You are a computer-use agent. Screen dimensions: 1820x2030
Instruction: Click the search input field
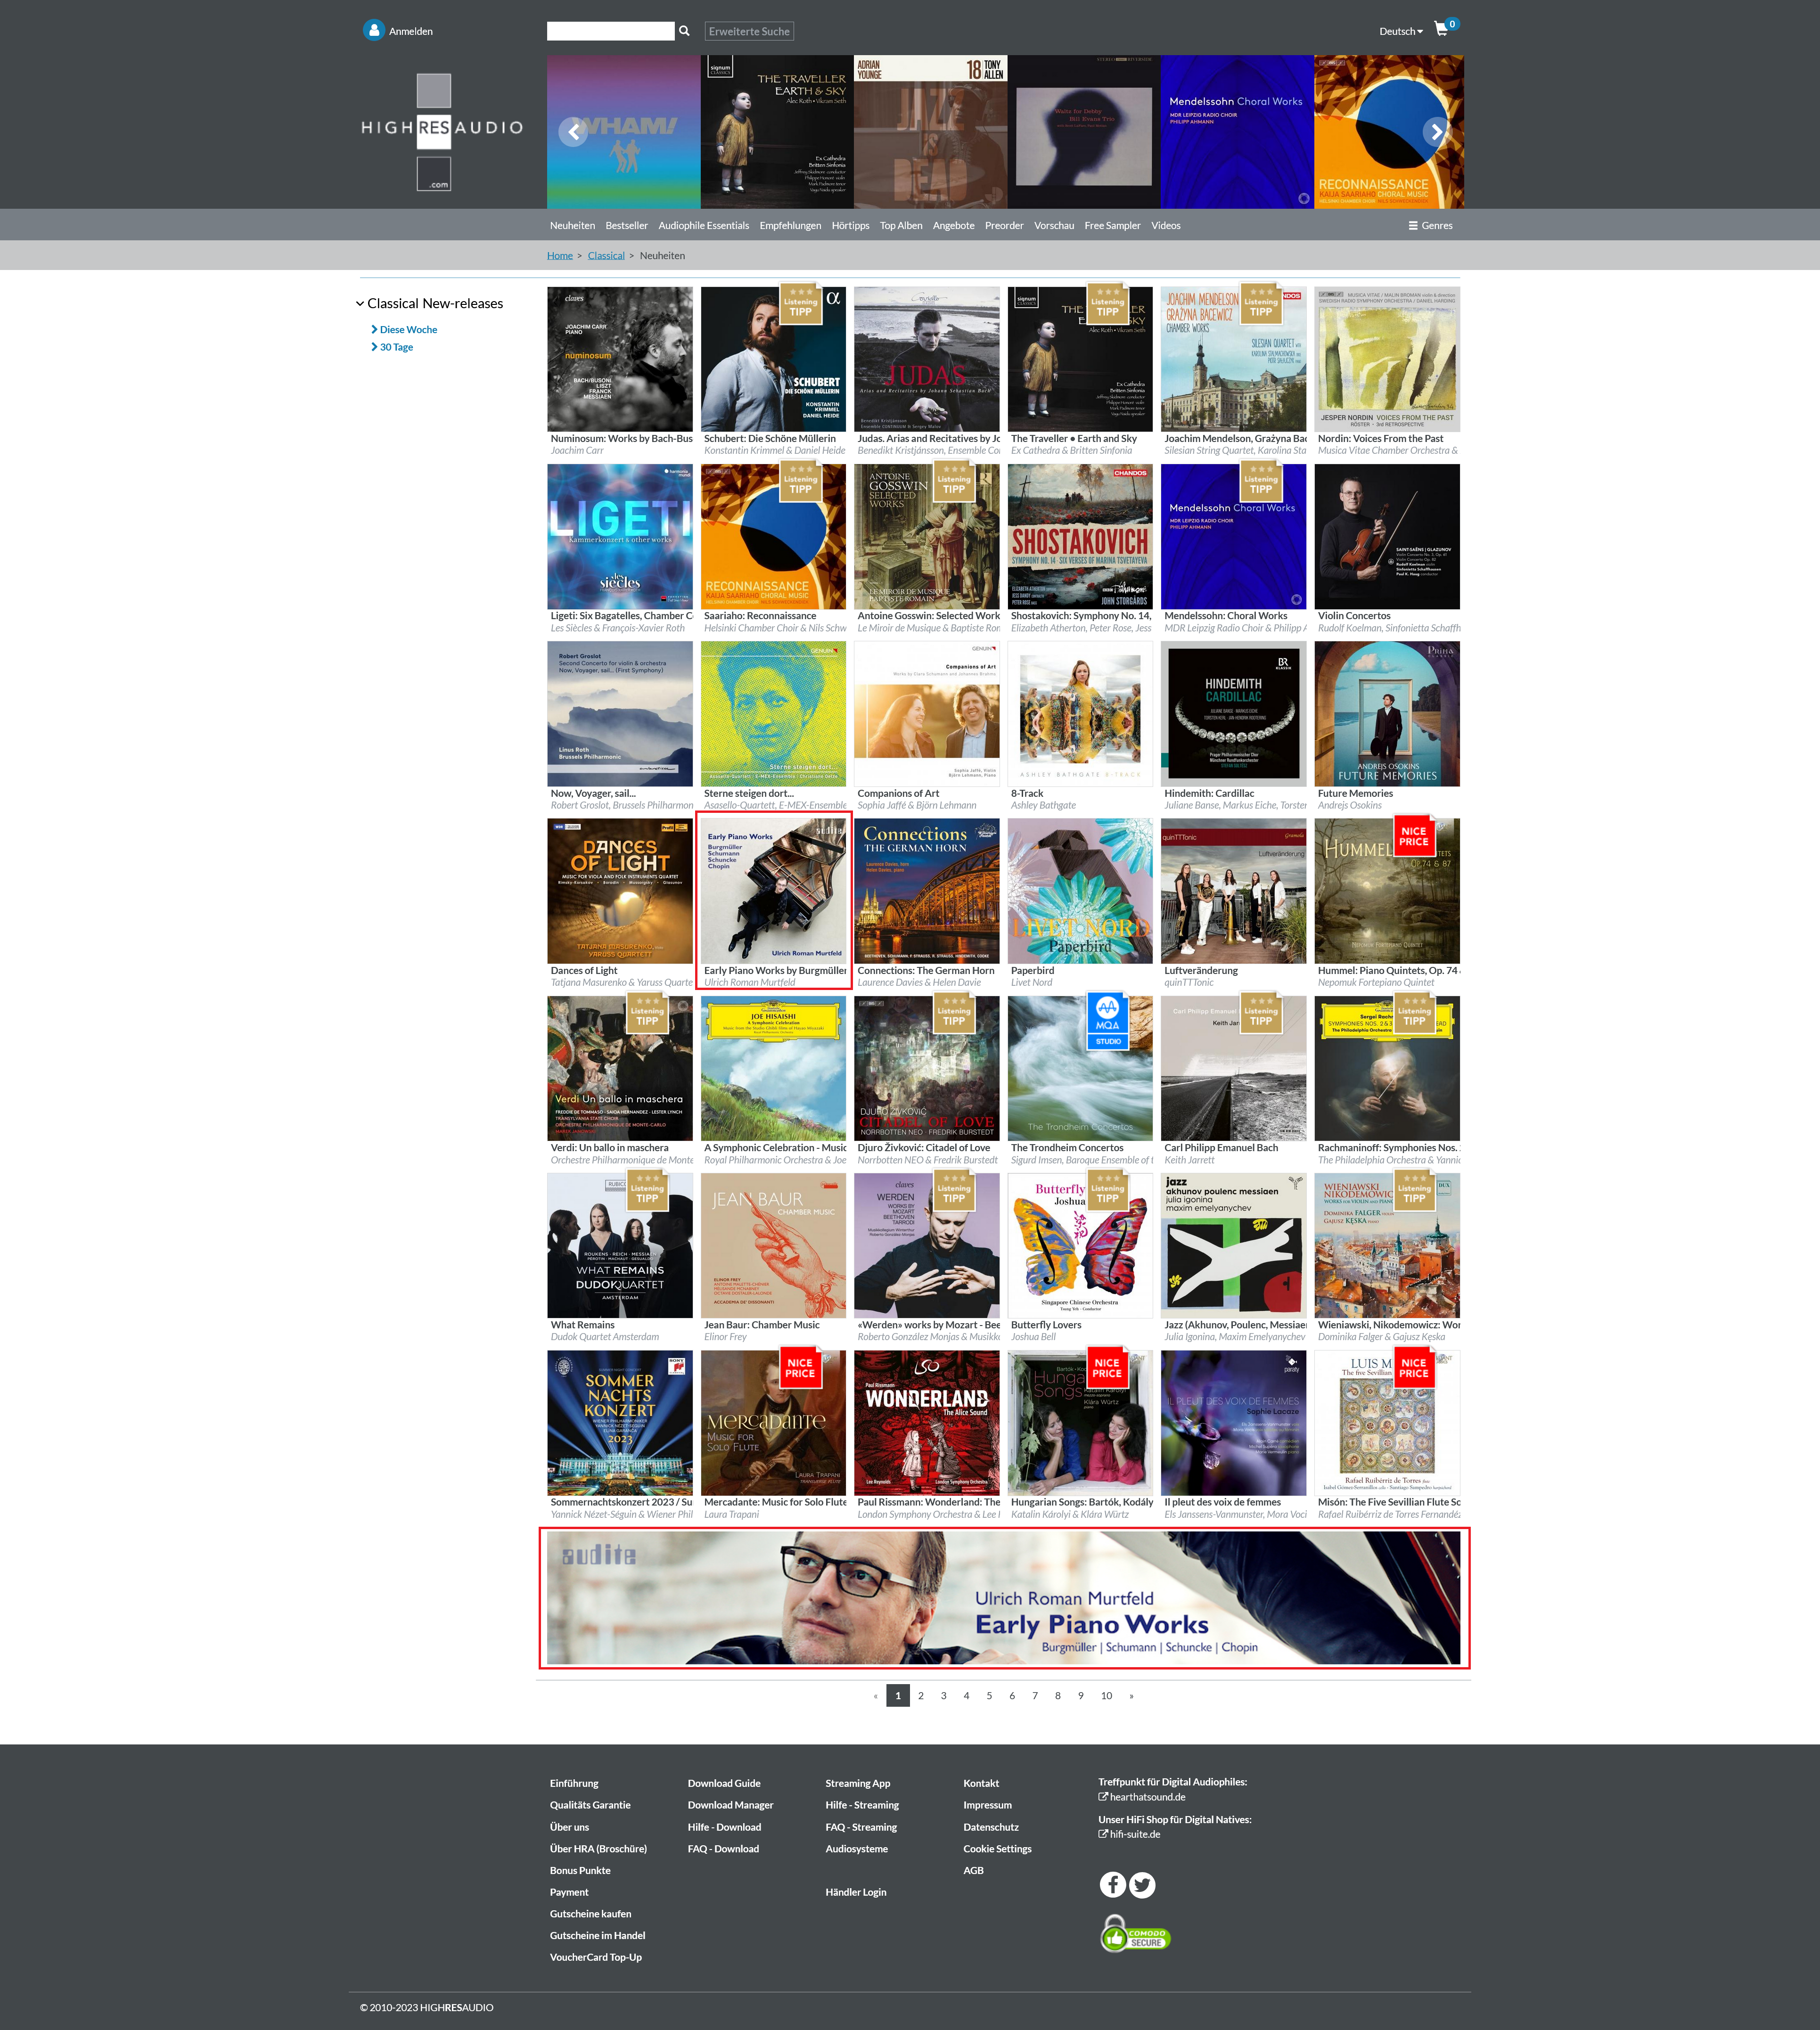tap(610, 31)
